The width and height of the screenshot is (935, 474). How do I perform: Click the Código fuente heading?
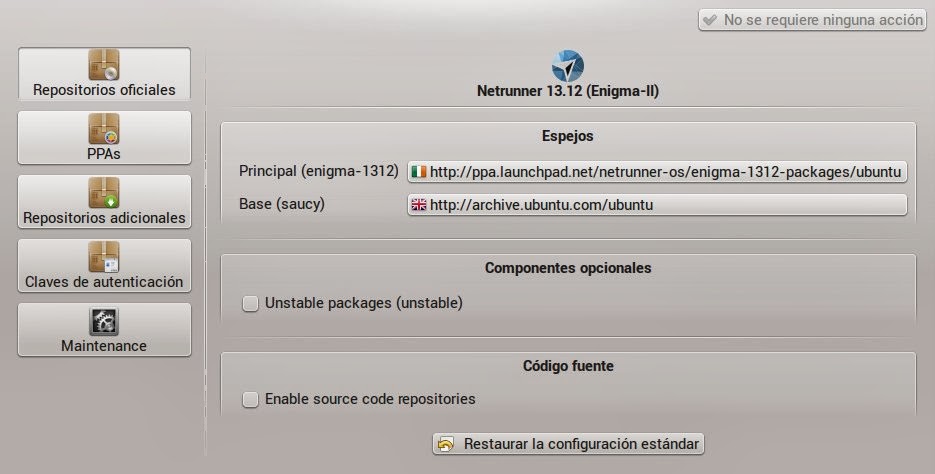point(568,365)
